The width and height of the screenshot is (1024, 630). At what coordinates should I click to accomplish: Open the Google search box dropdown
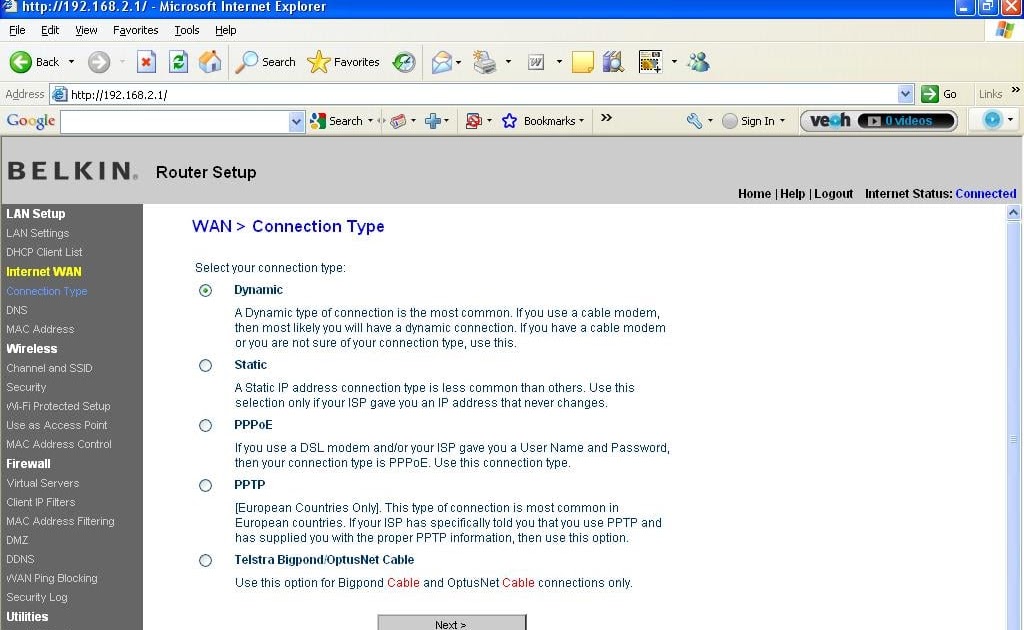click(296, 121)
